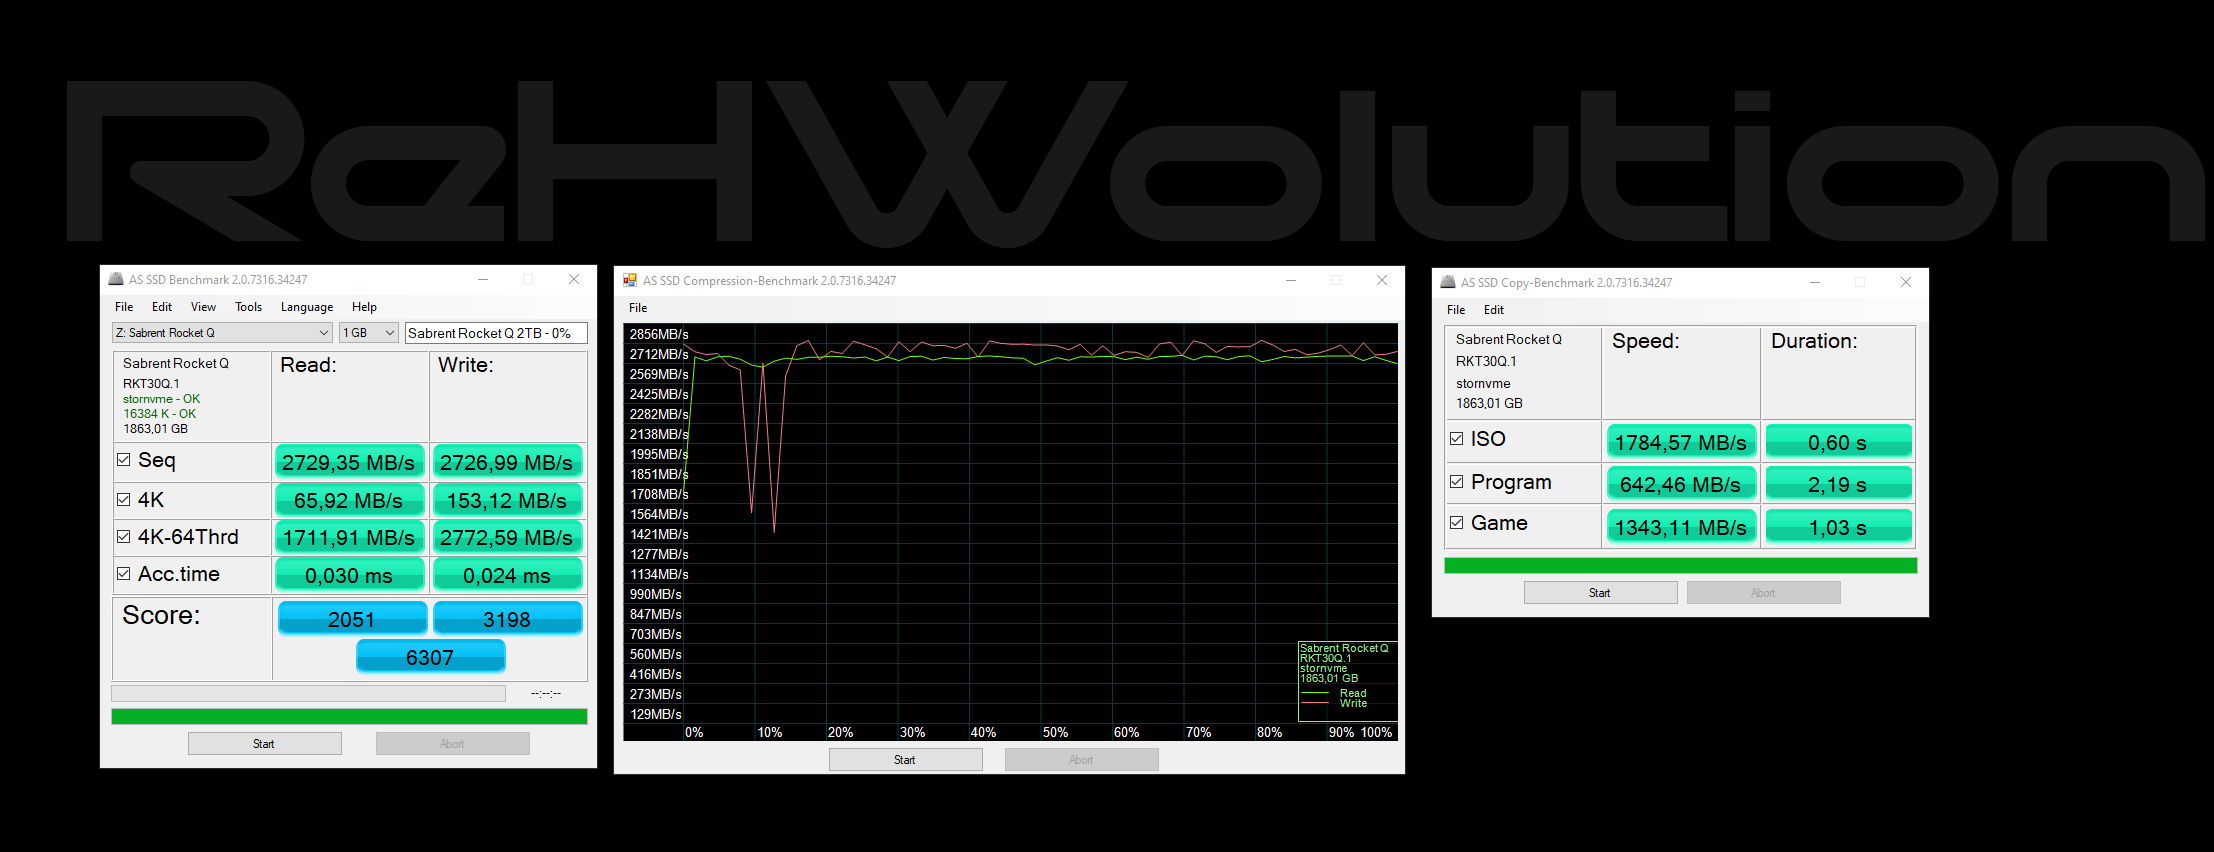The image size is (2214, 852).
Task: Click the Program speed 642,46 MB/s
Action: pyautogui.click(x=1681, y=484)
